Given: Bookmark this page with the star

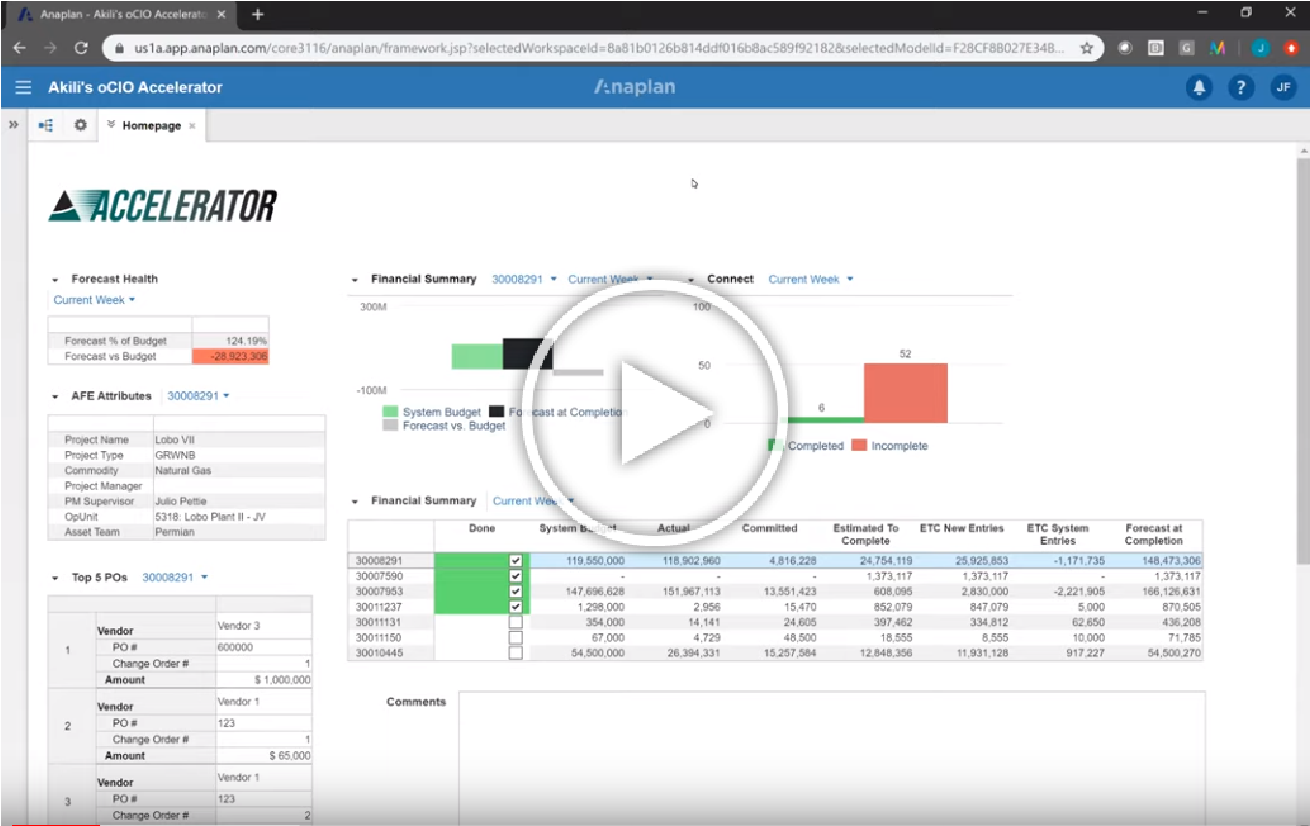Looking at the screenshot, I should pos(1086,47).
